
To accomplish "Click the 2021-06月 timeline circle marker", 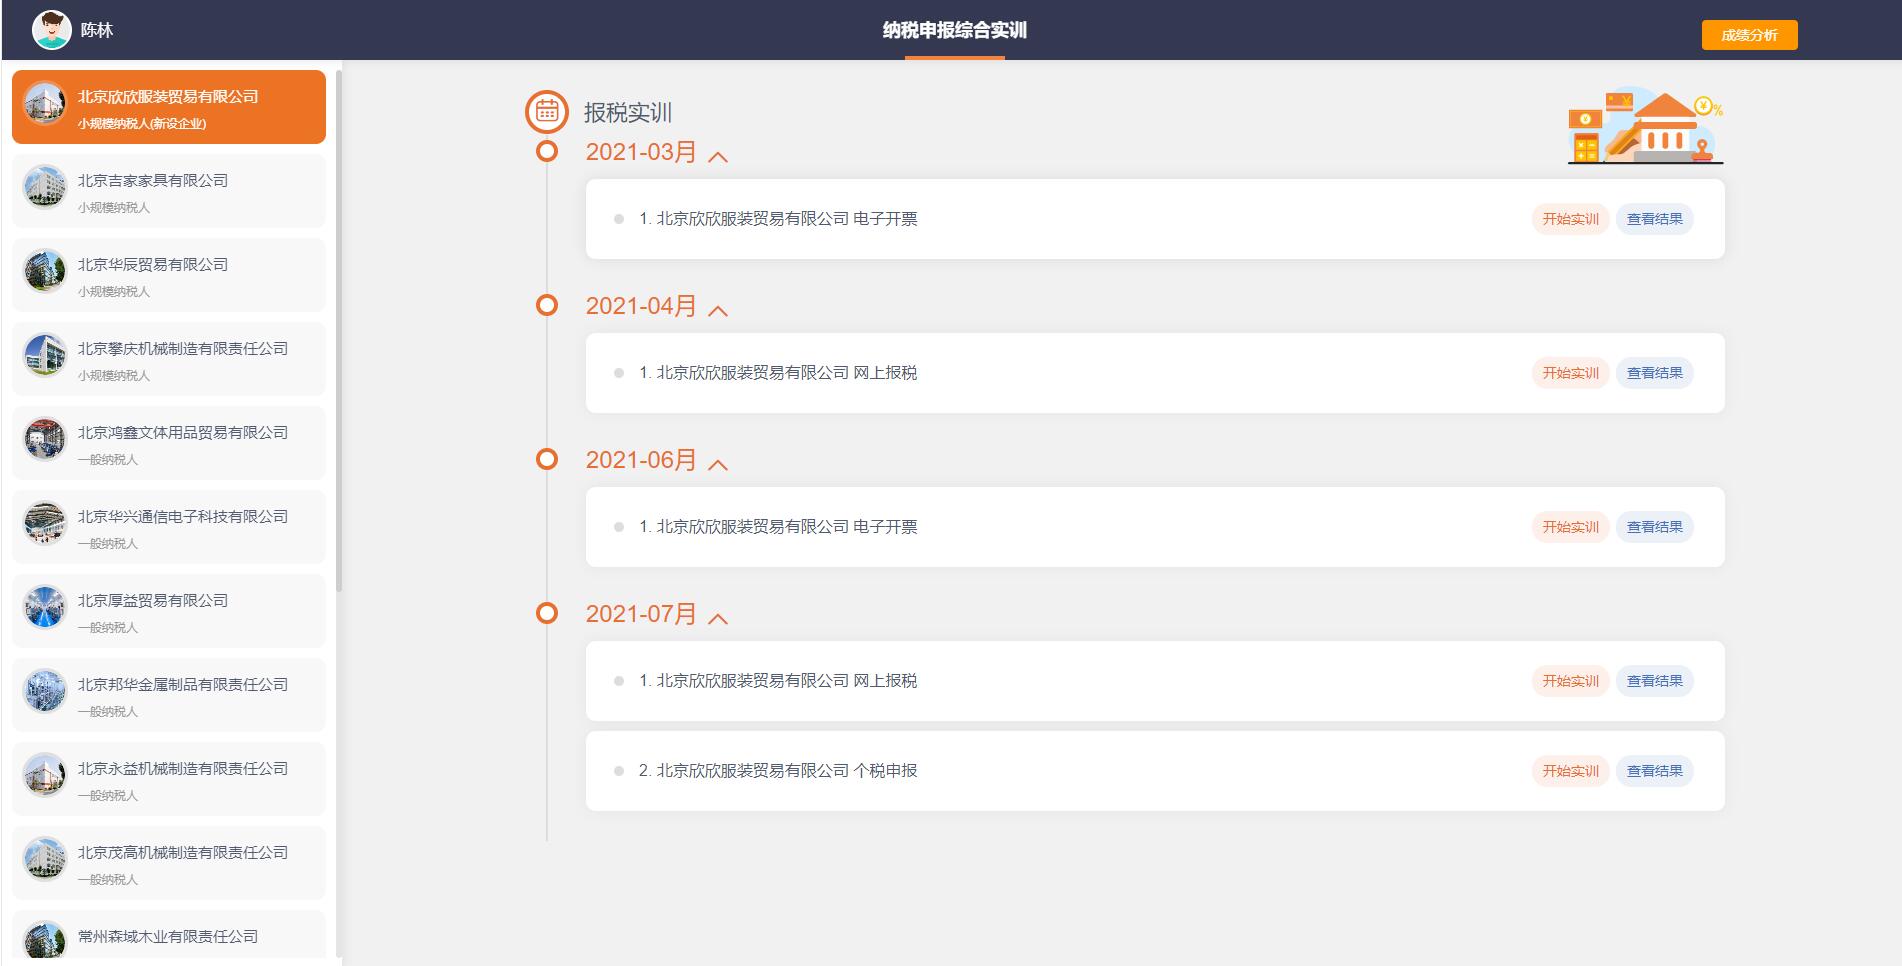I will [547, 459].
